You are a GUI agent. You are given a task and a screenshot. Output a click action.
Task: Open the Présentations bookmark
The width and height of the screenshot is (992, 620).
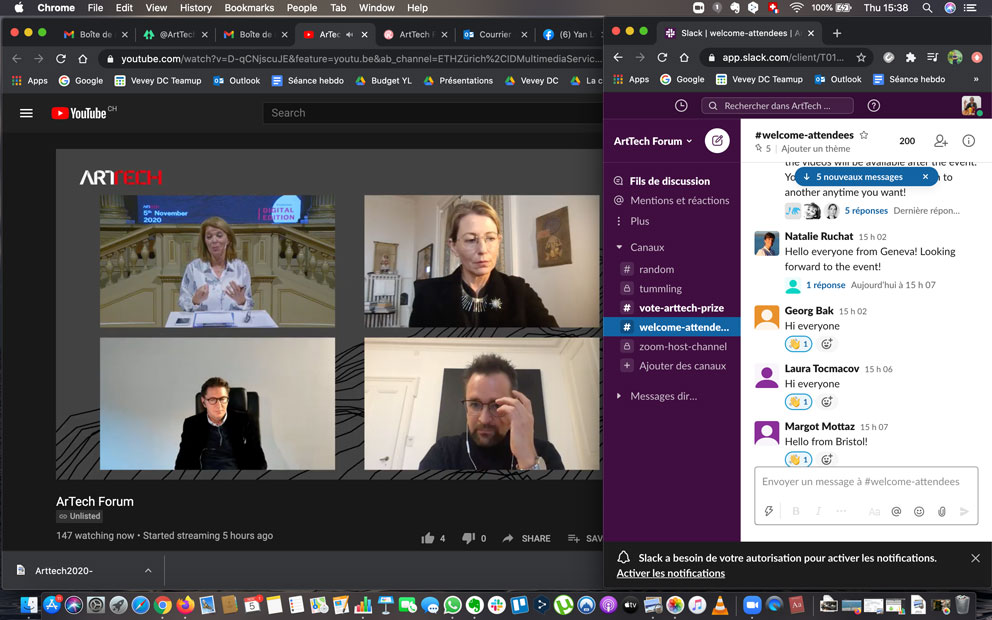click(x=458, y=80)
